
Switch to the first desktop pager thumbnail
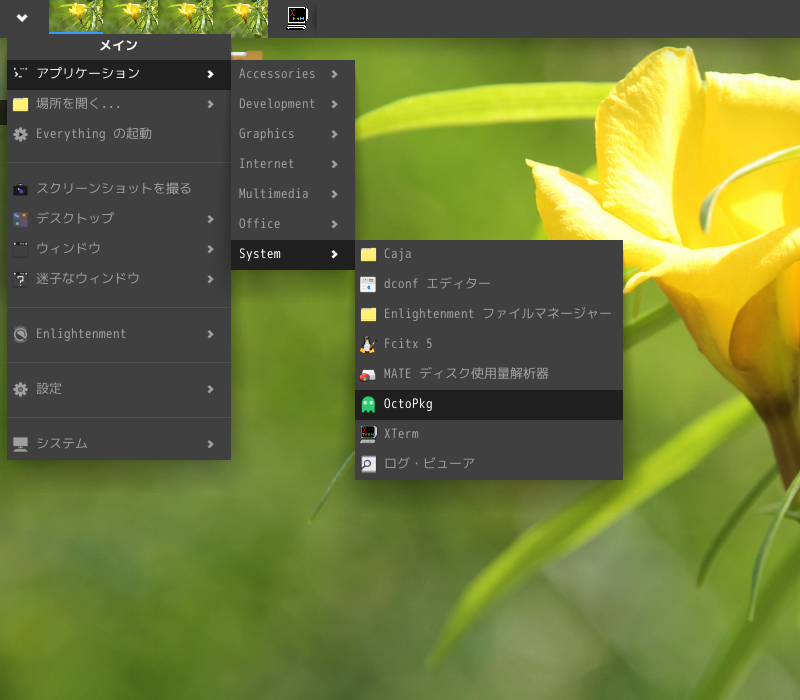coord(76,17)
